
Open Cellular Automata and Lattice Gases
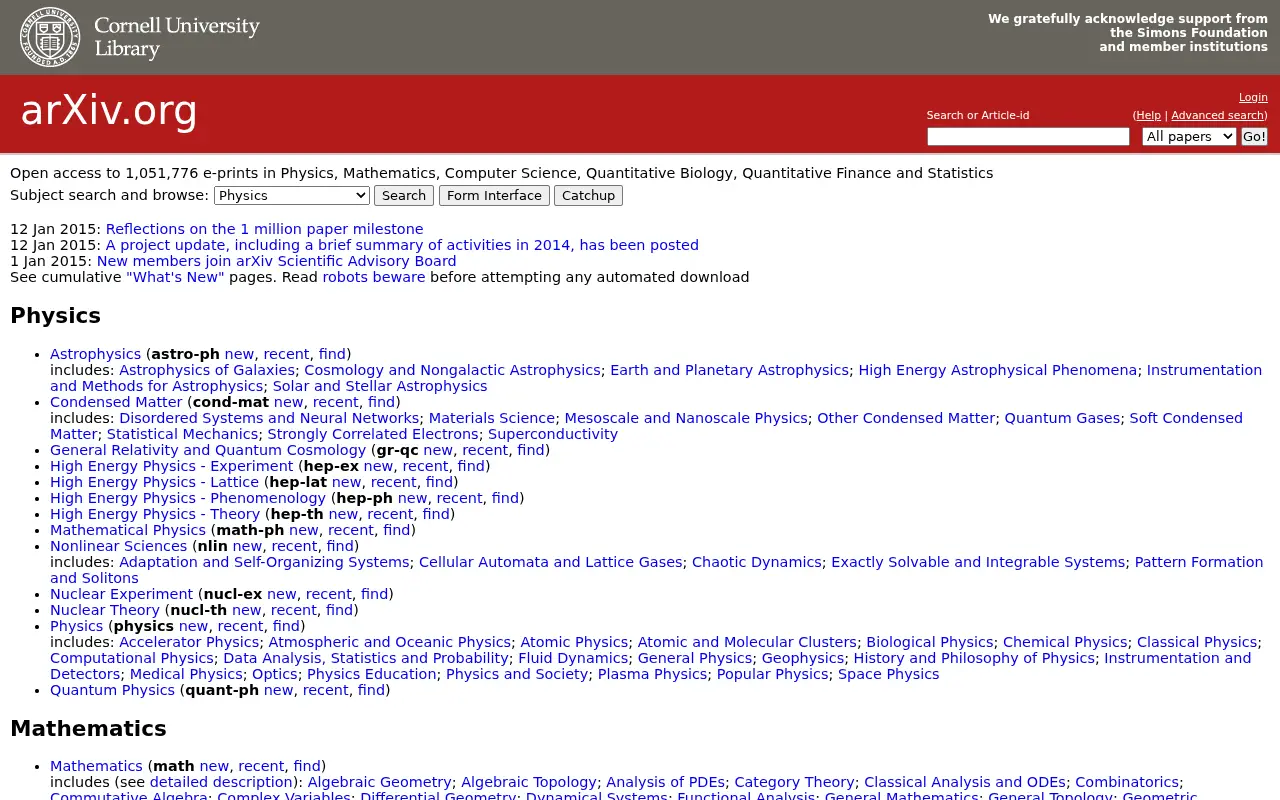550,562
